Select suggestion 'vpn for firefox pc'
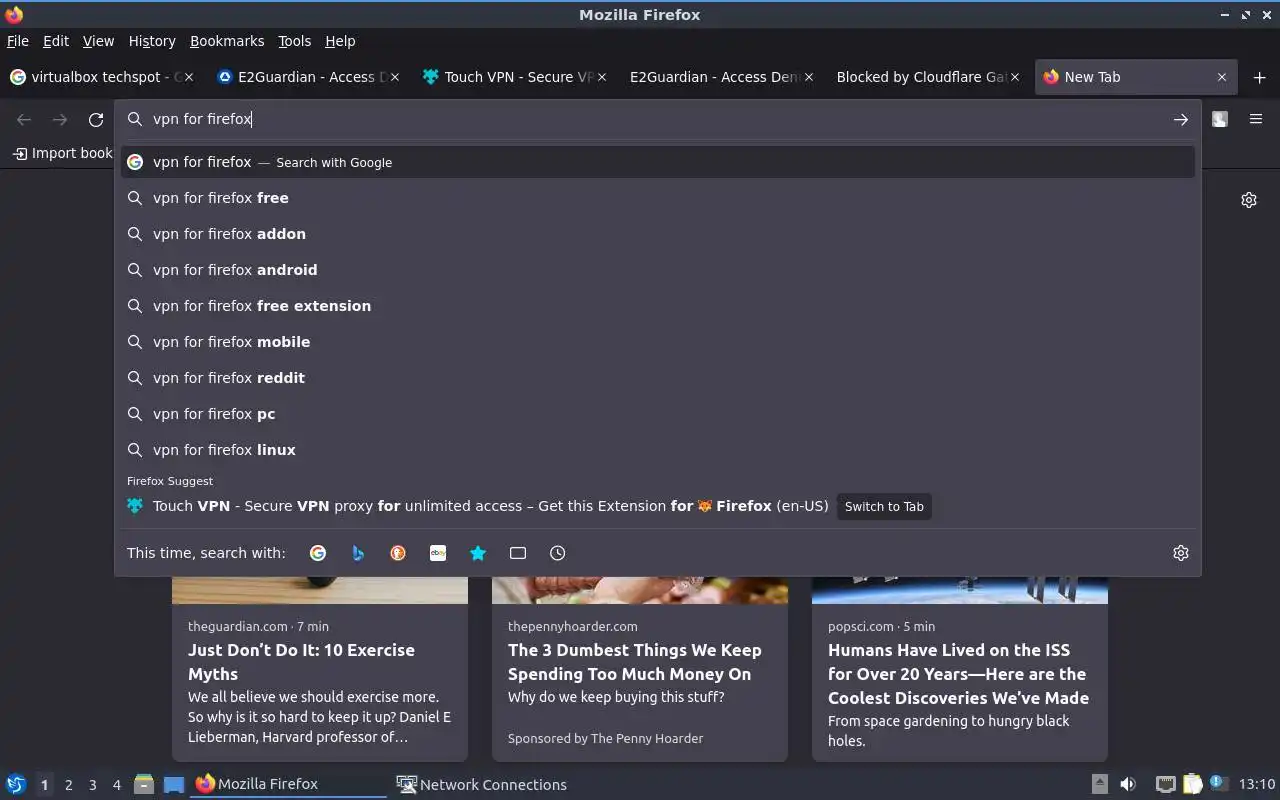1280x800 pixels. (x=658, y=414)
